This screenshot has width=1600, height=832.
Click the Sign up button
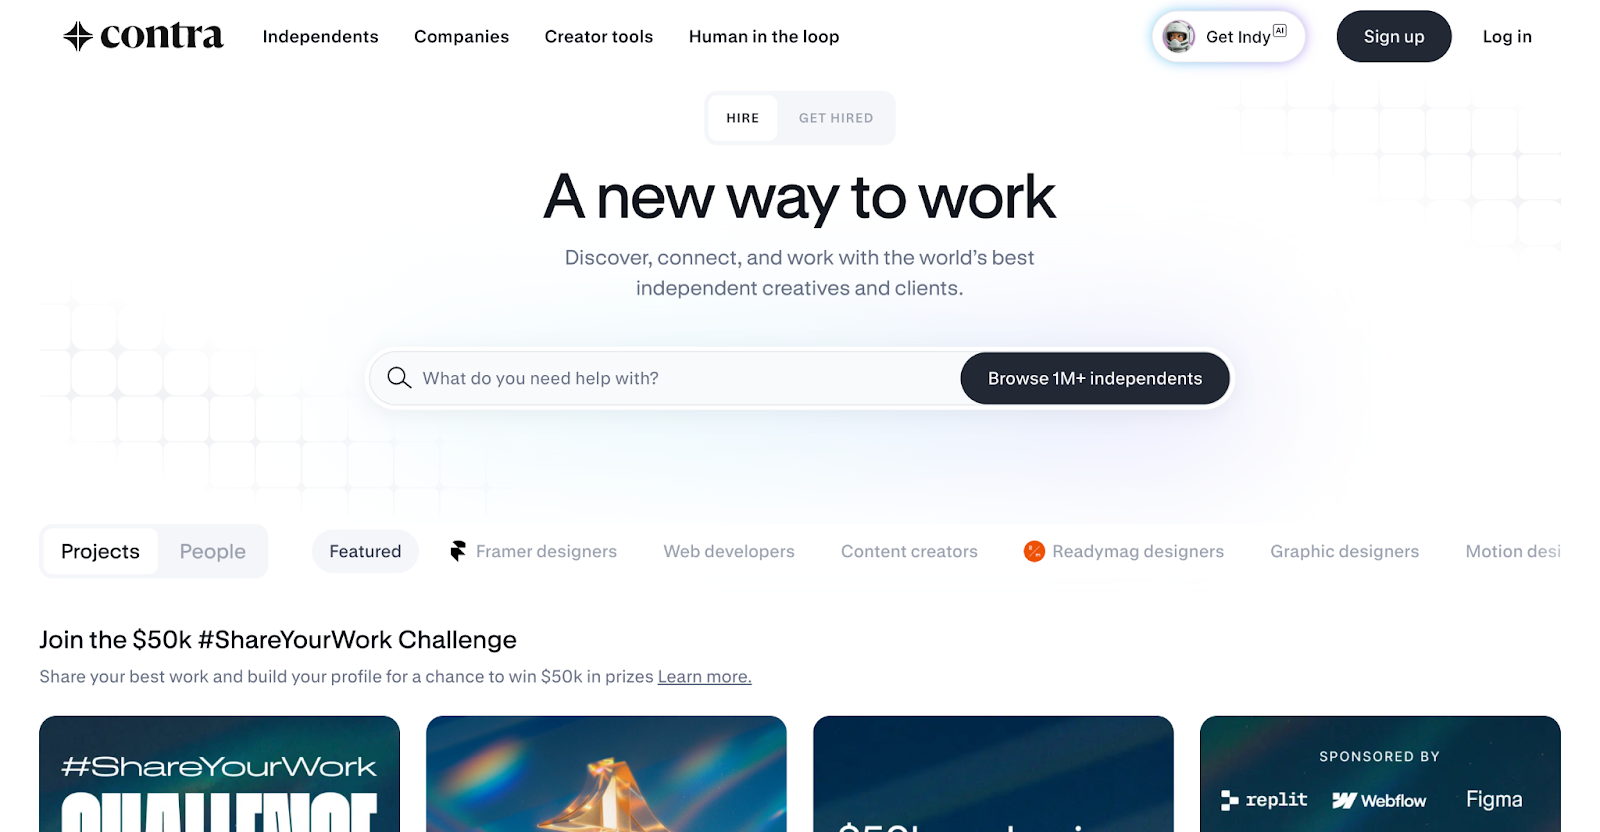1394,36
